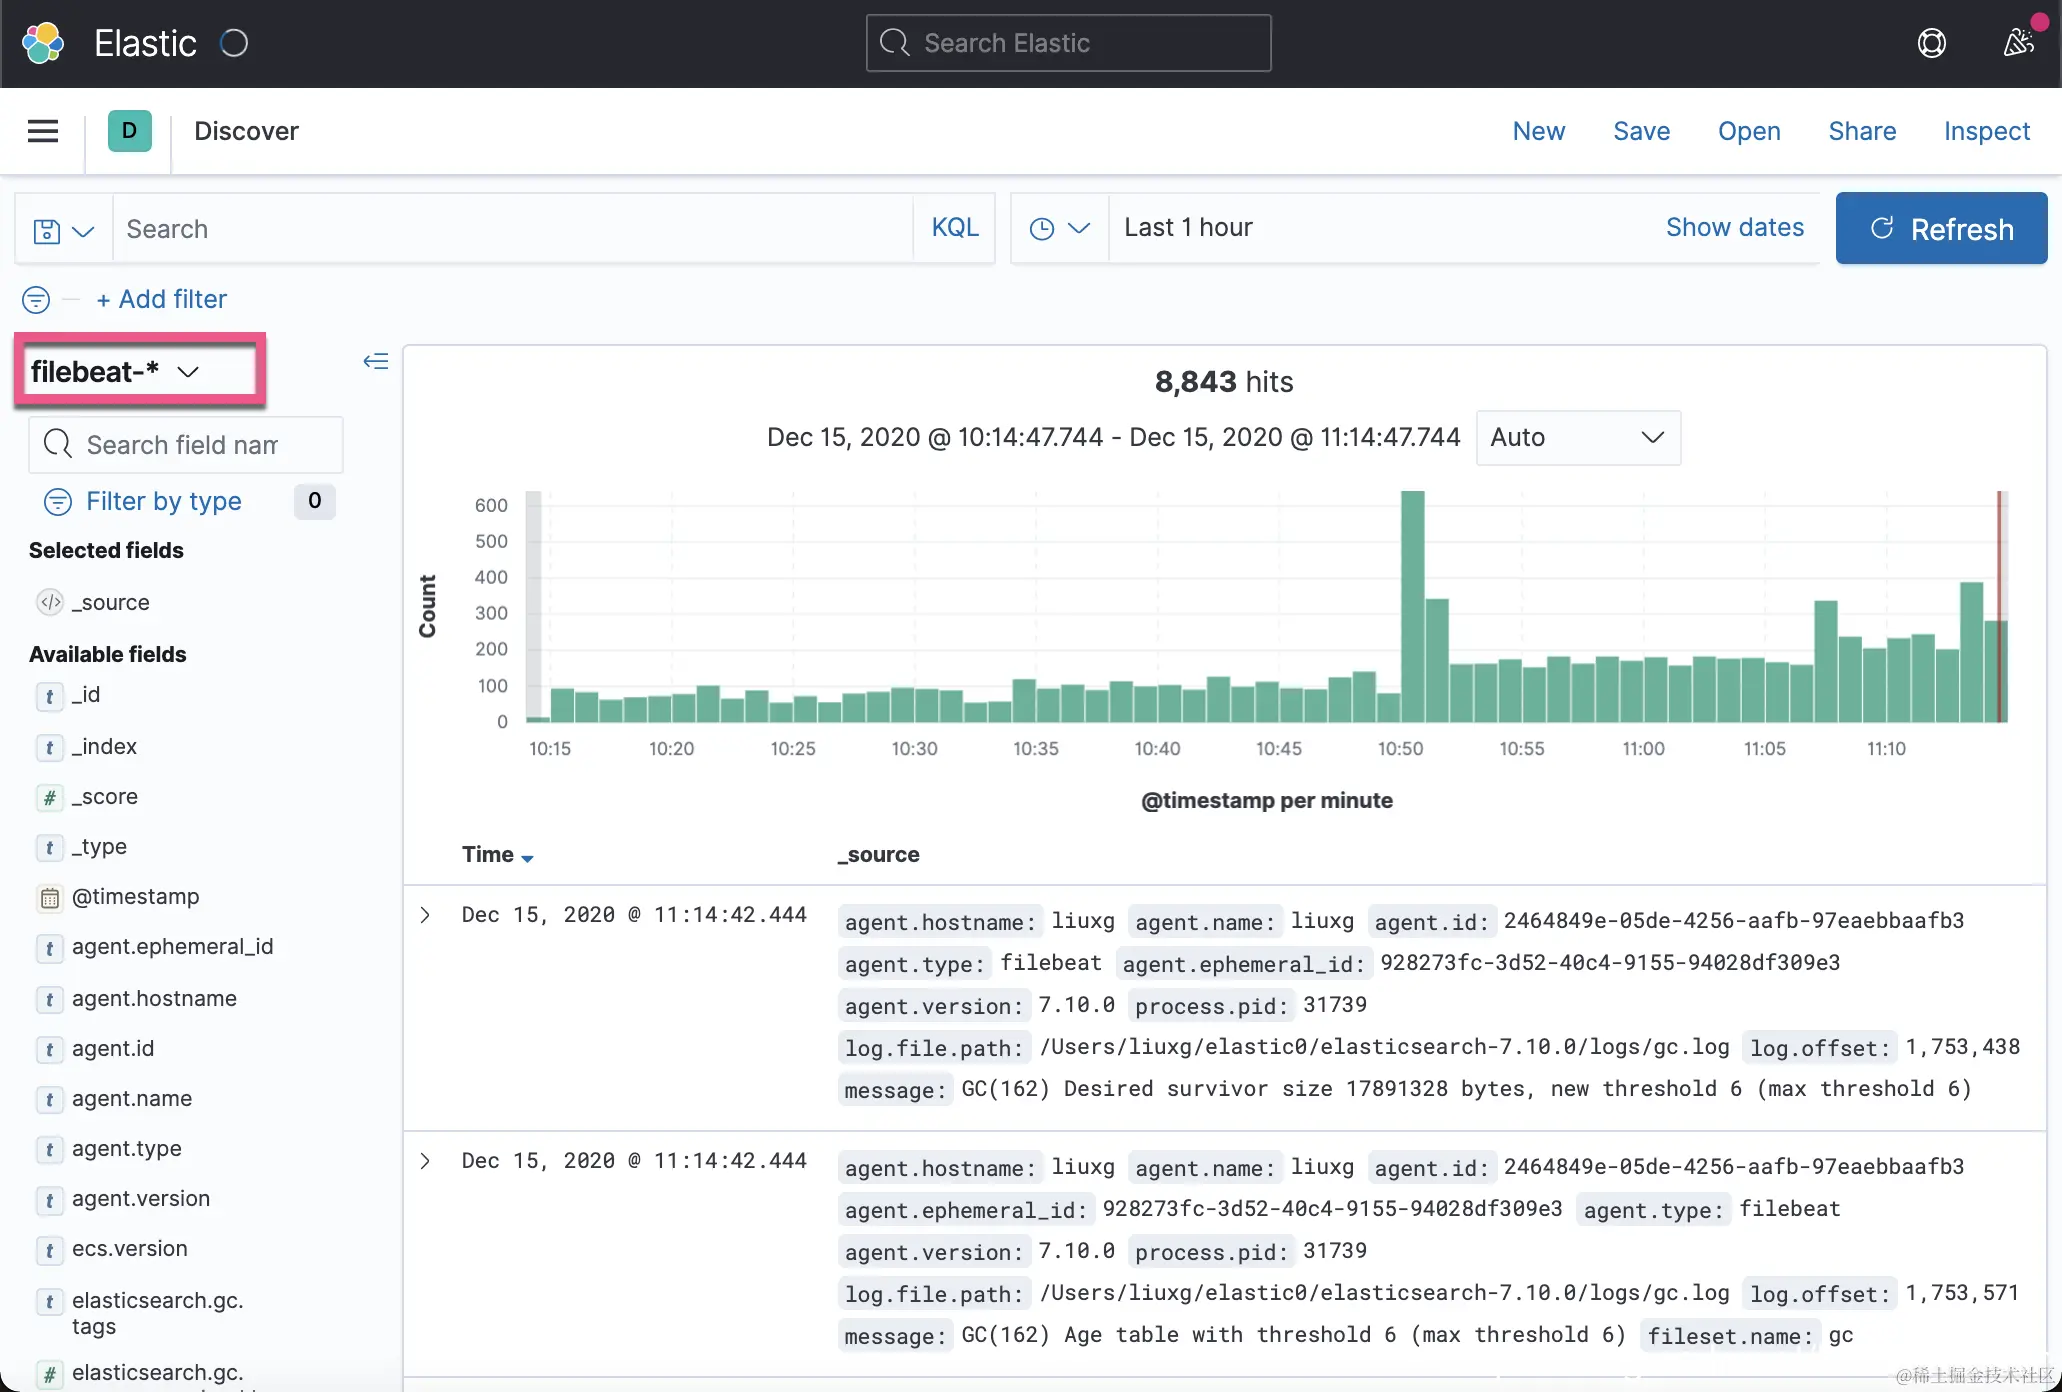The height and width of the screenshot is (1392, 2062).
Task: Click the Share menu item
Action: tap(1861, 131)
